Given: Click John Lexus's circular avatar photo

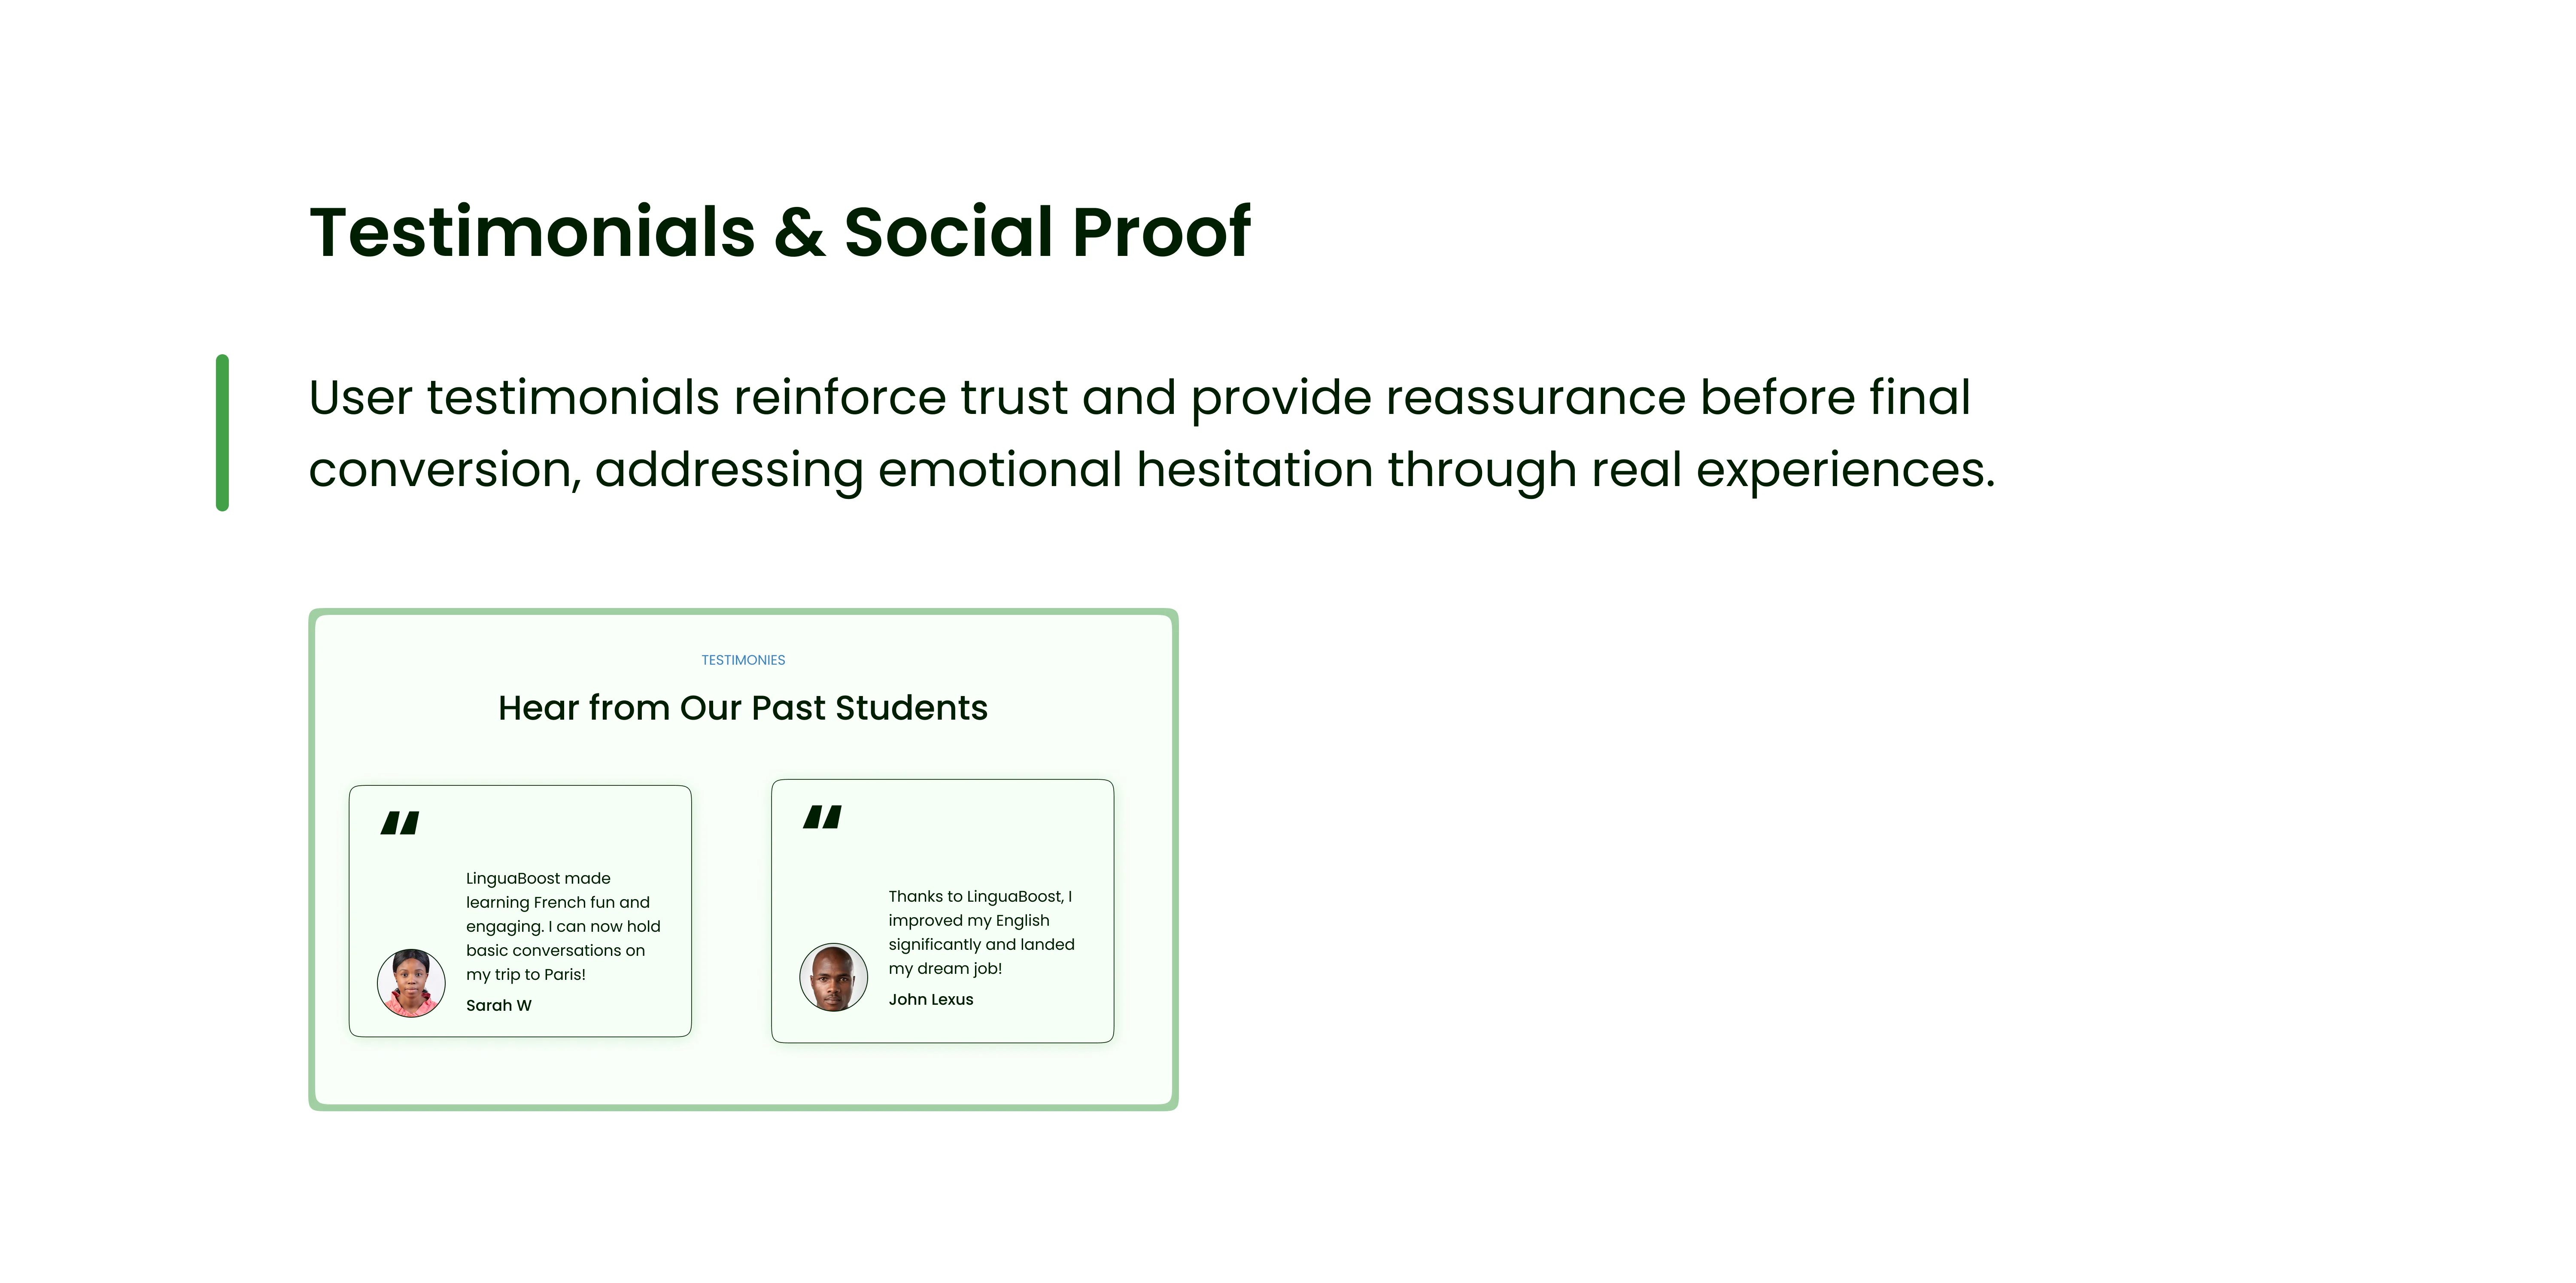Looking at the screenshot, I should pyautogui.click(x=833, y=976).
